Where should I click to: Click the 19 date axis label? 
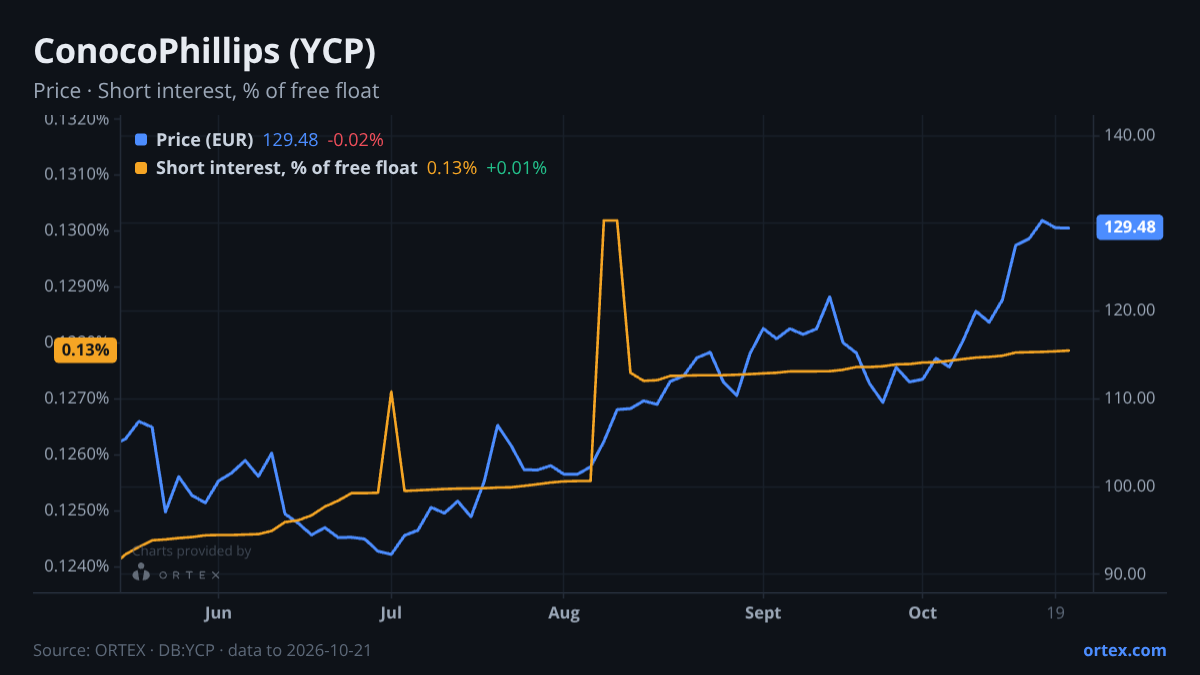(1054, 612)
